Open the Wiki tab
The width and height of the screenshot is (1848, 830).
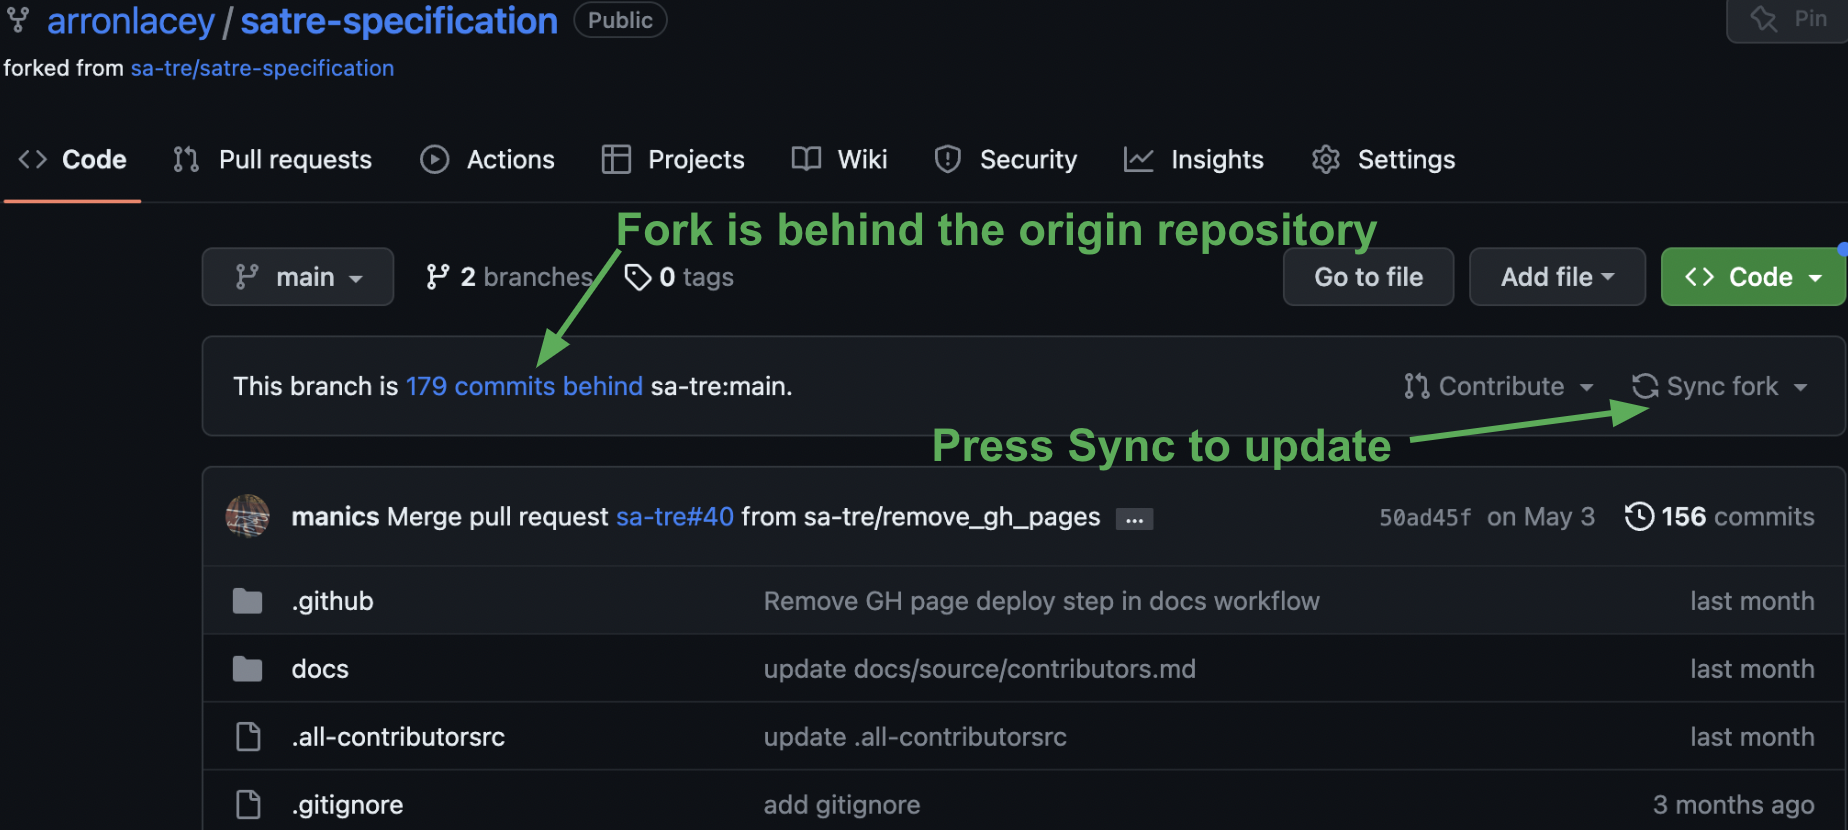[839, 160]
